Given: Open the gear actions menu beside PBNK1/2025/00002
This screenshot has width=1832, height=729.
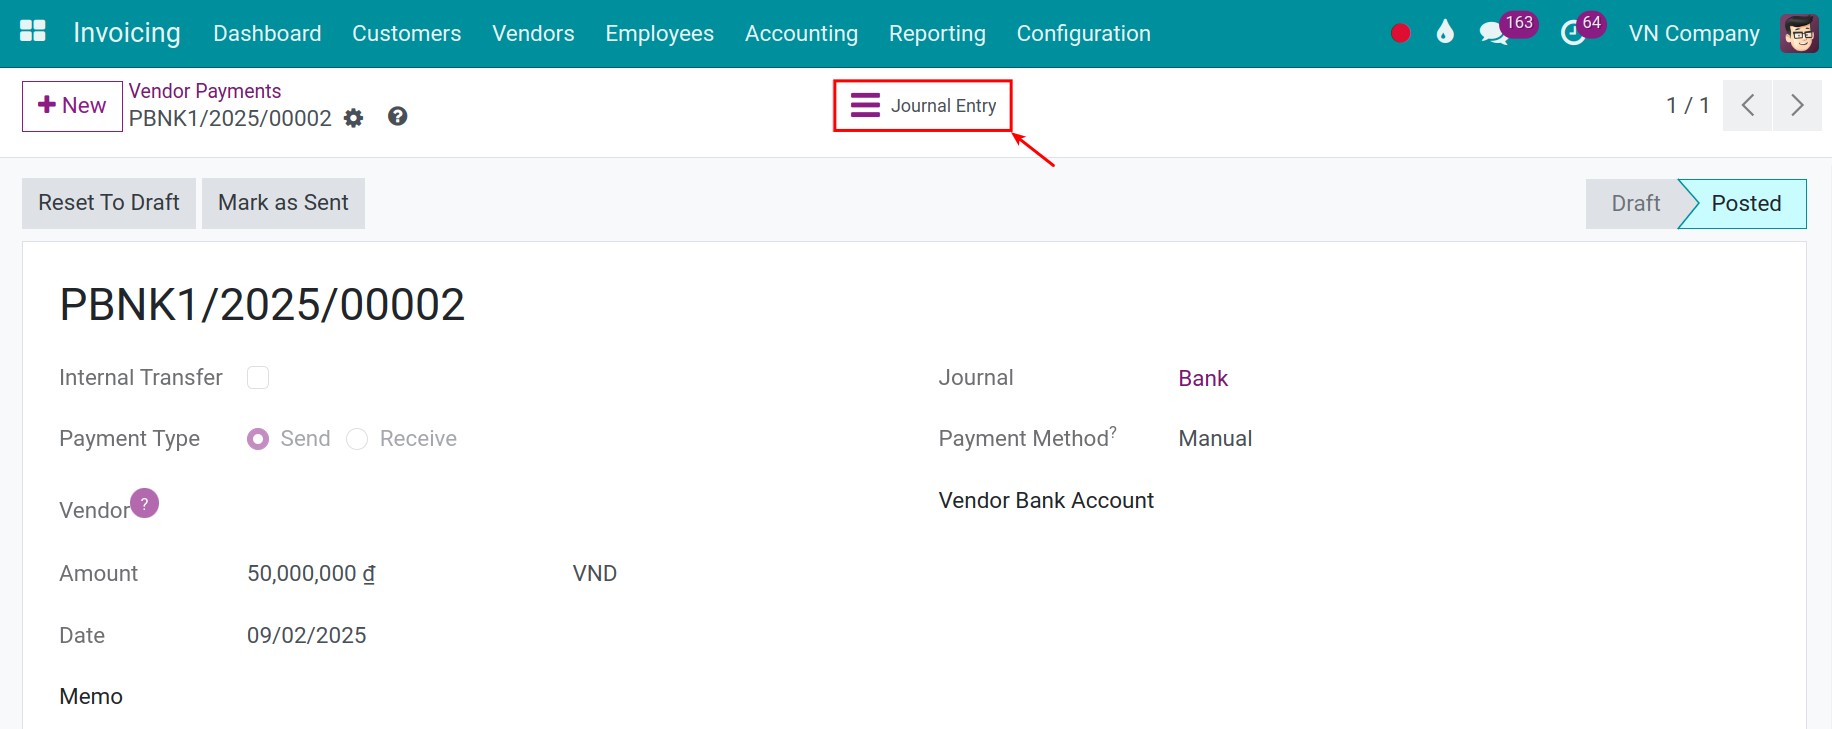Looking at the screenshot, I should (x=353, y=118).
